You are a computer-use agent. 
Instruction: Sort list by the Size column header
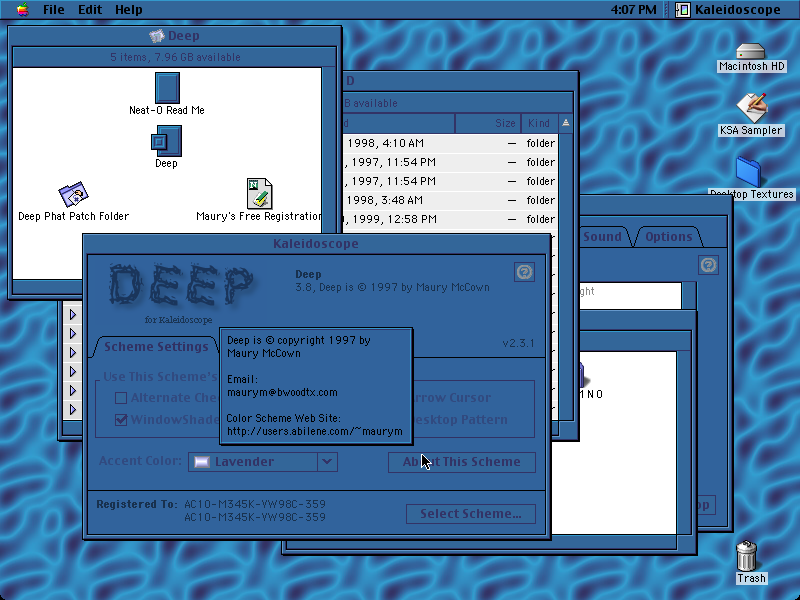click(x=488, y=123)
